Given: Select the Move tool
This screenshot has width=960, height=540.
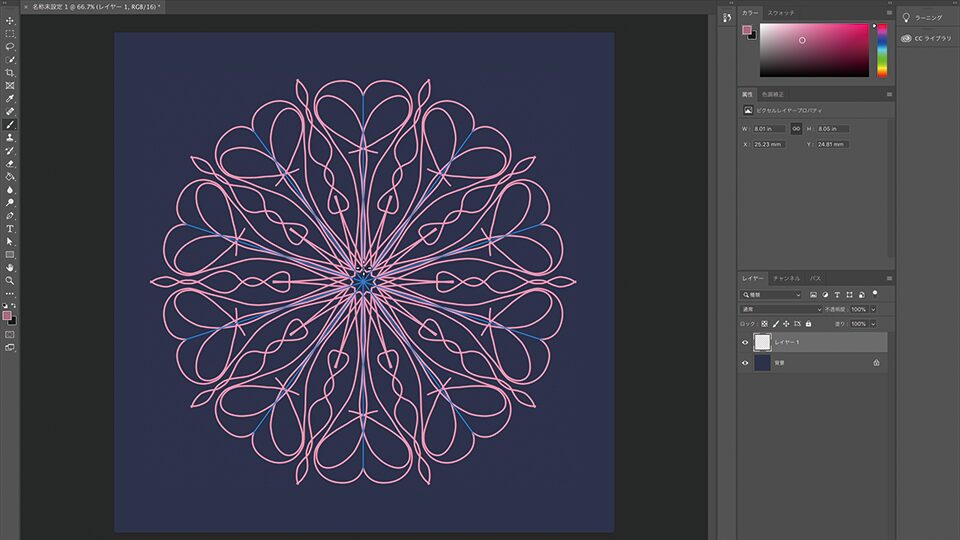Looking at the screenshot, I should pos(10,20).
